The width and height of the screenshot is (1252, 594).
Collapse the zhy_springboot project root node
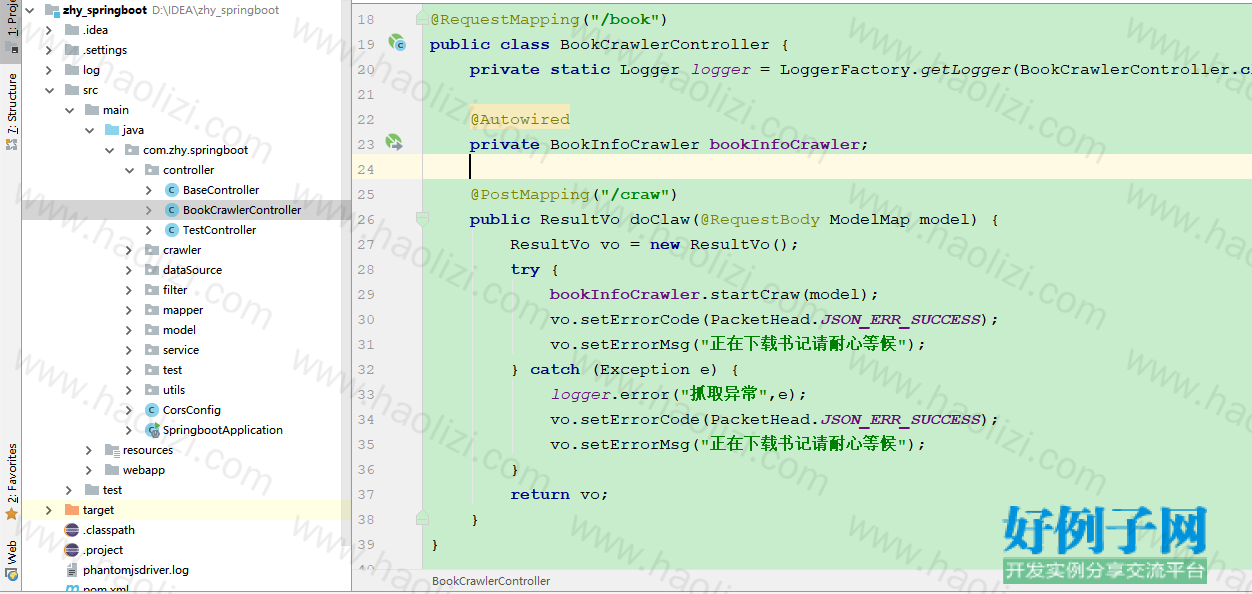coord(29,10)
